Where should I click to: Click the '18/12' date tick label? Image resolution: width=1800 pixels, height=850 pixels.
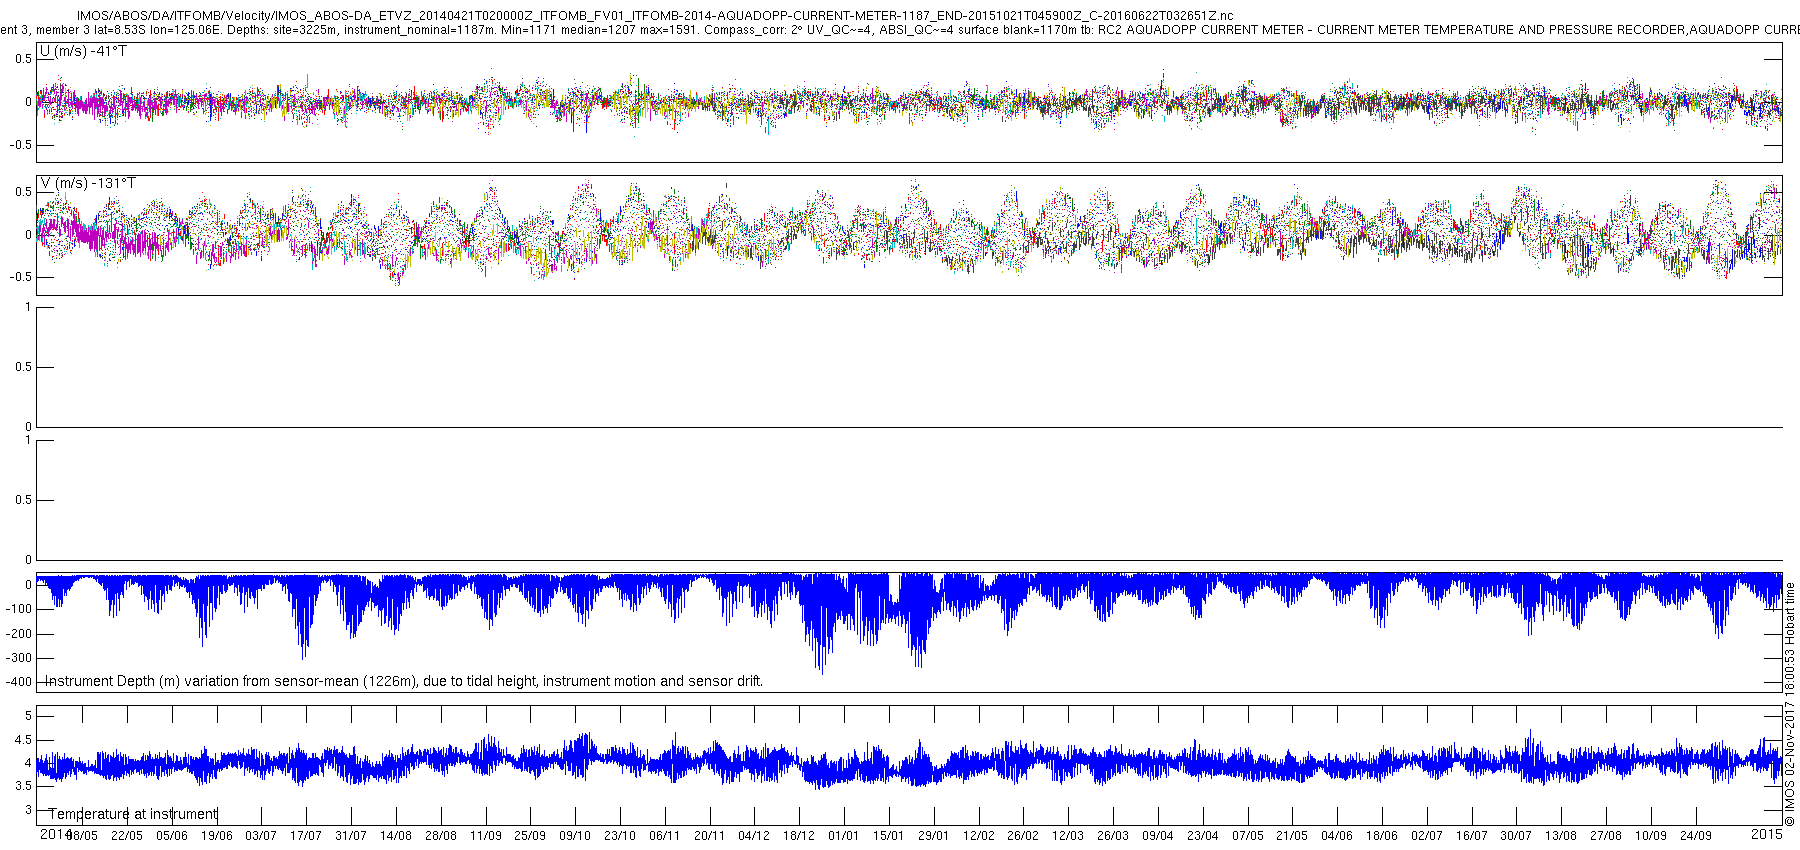(x=799, y=836)
